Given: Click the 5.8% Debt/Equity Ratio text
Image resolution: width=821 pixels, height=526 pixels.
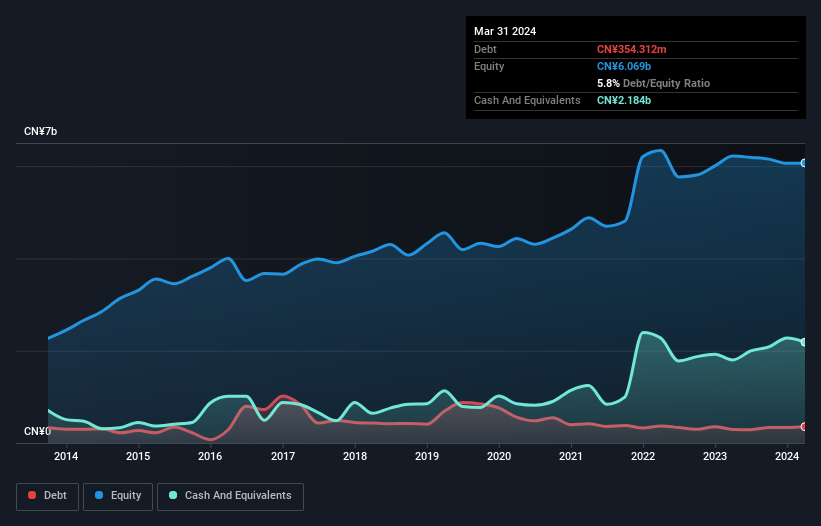Looking at the screenshot, I should tap(653, 83).
